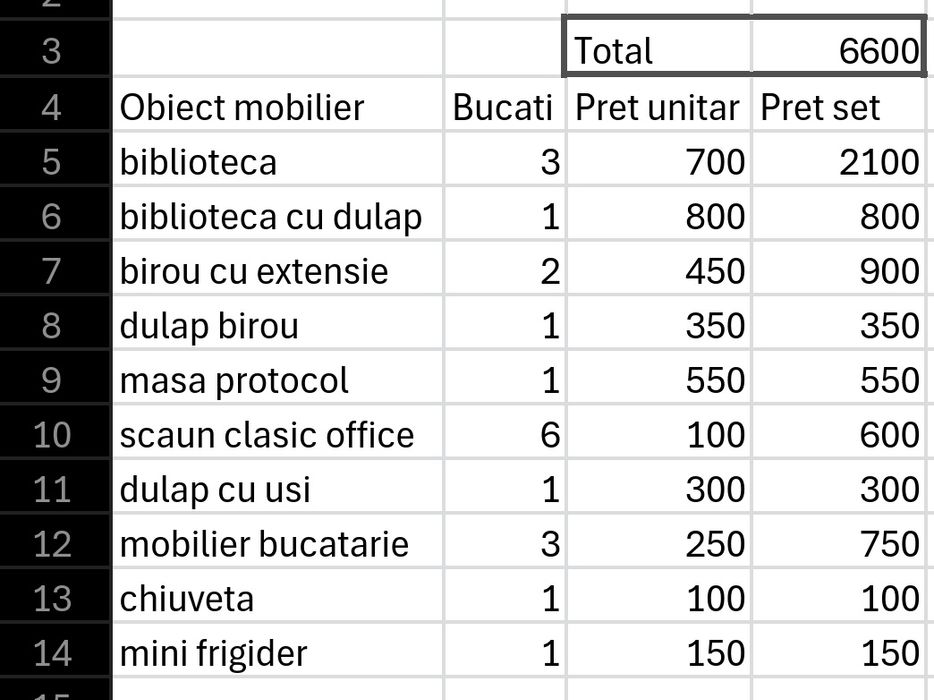The height and width of the screenshot is (700, 934).
Task: Select quantity 6 for scaun clasic office
Action: tap(504, 434)
